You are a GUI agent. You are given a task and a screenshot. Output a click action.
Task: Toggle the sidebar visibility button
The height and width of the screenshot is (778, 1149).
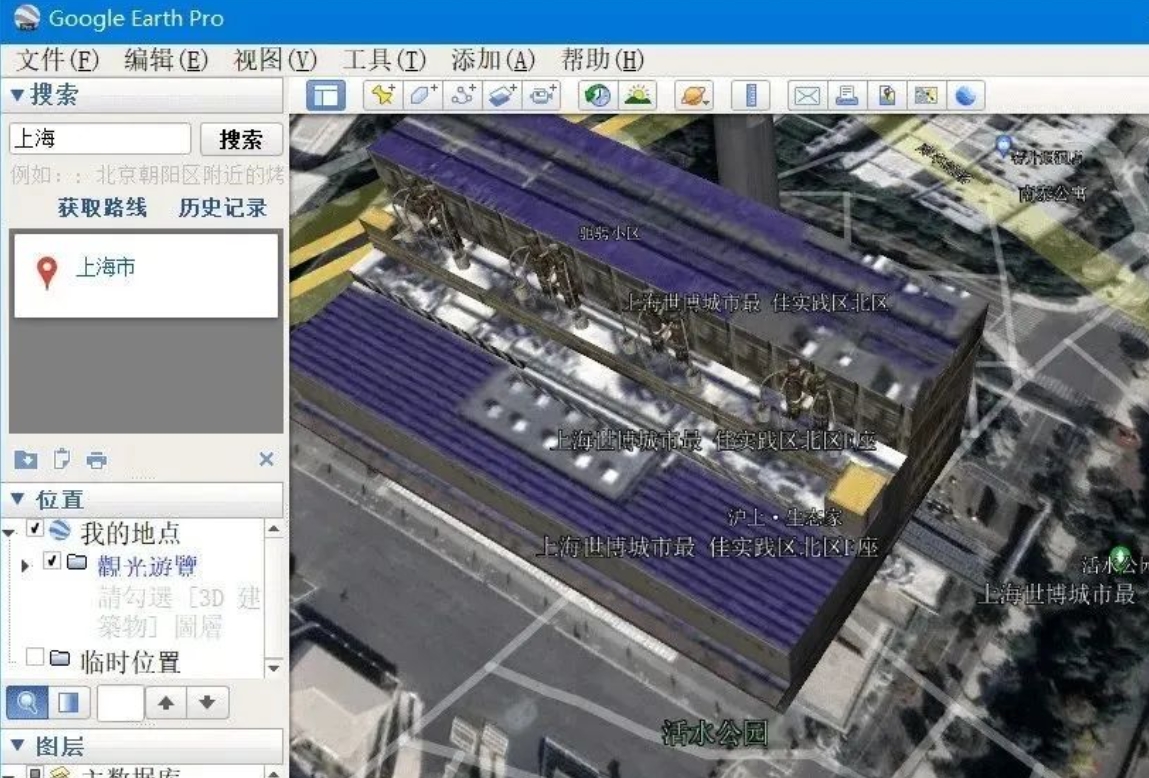[325, 96]
